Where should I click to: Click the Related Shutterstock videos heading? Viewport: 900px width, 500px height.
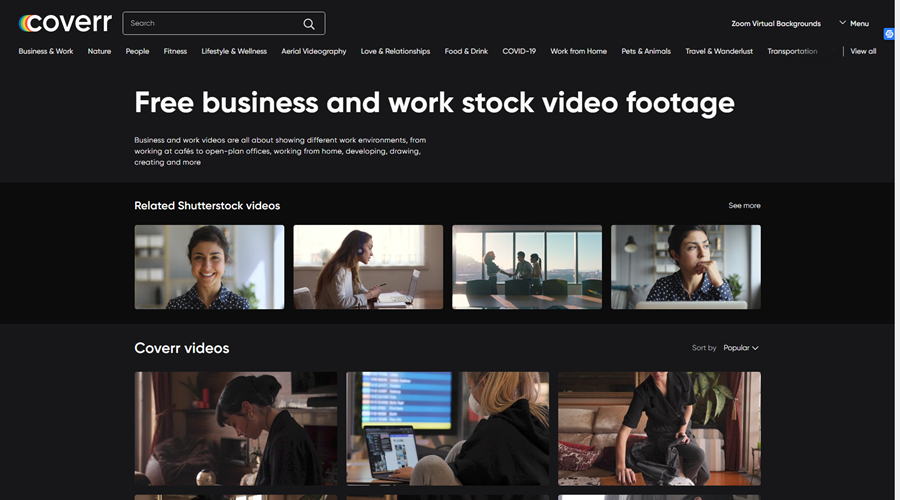click(x=207, y=206)
